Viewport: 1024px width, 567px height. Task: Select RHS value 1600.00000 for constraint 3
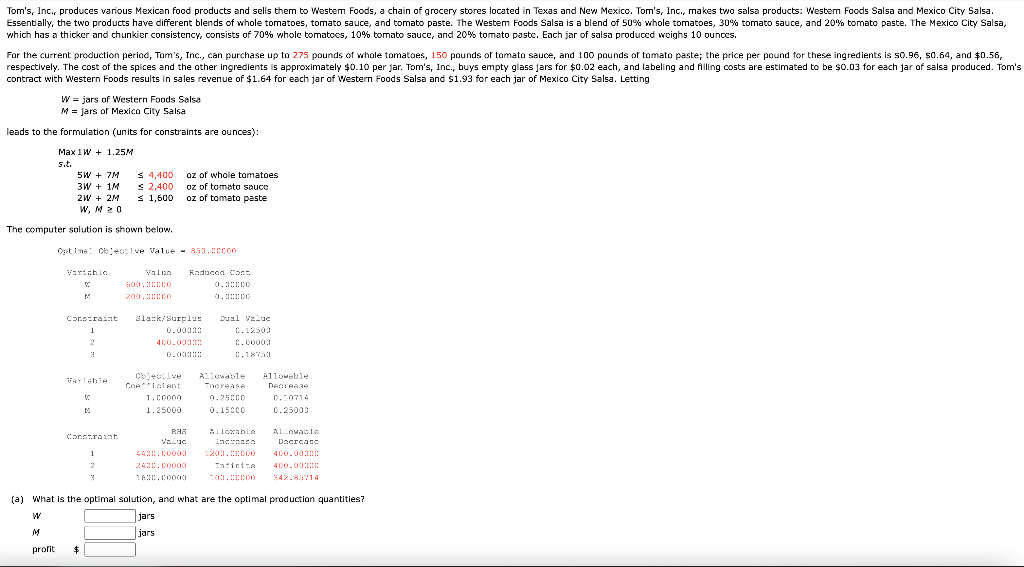click(x=161, y=478)
